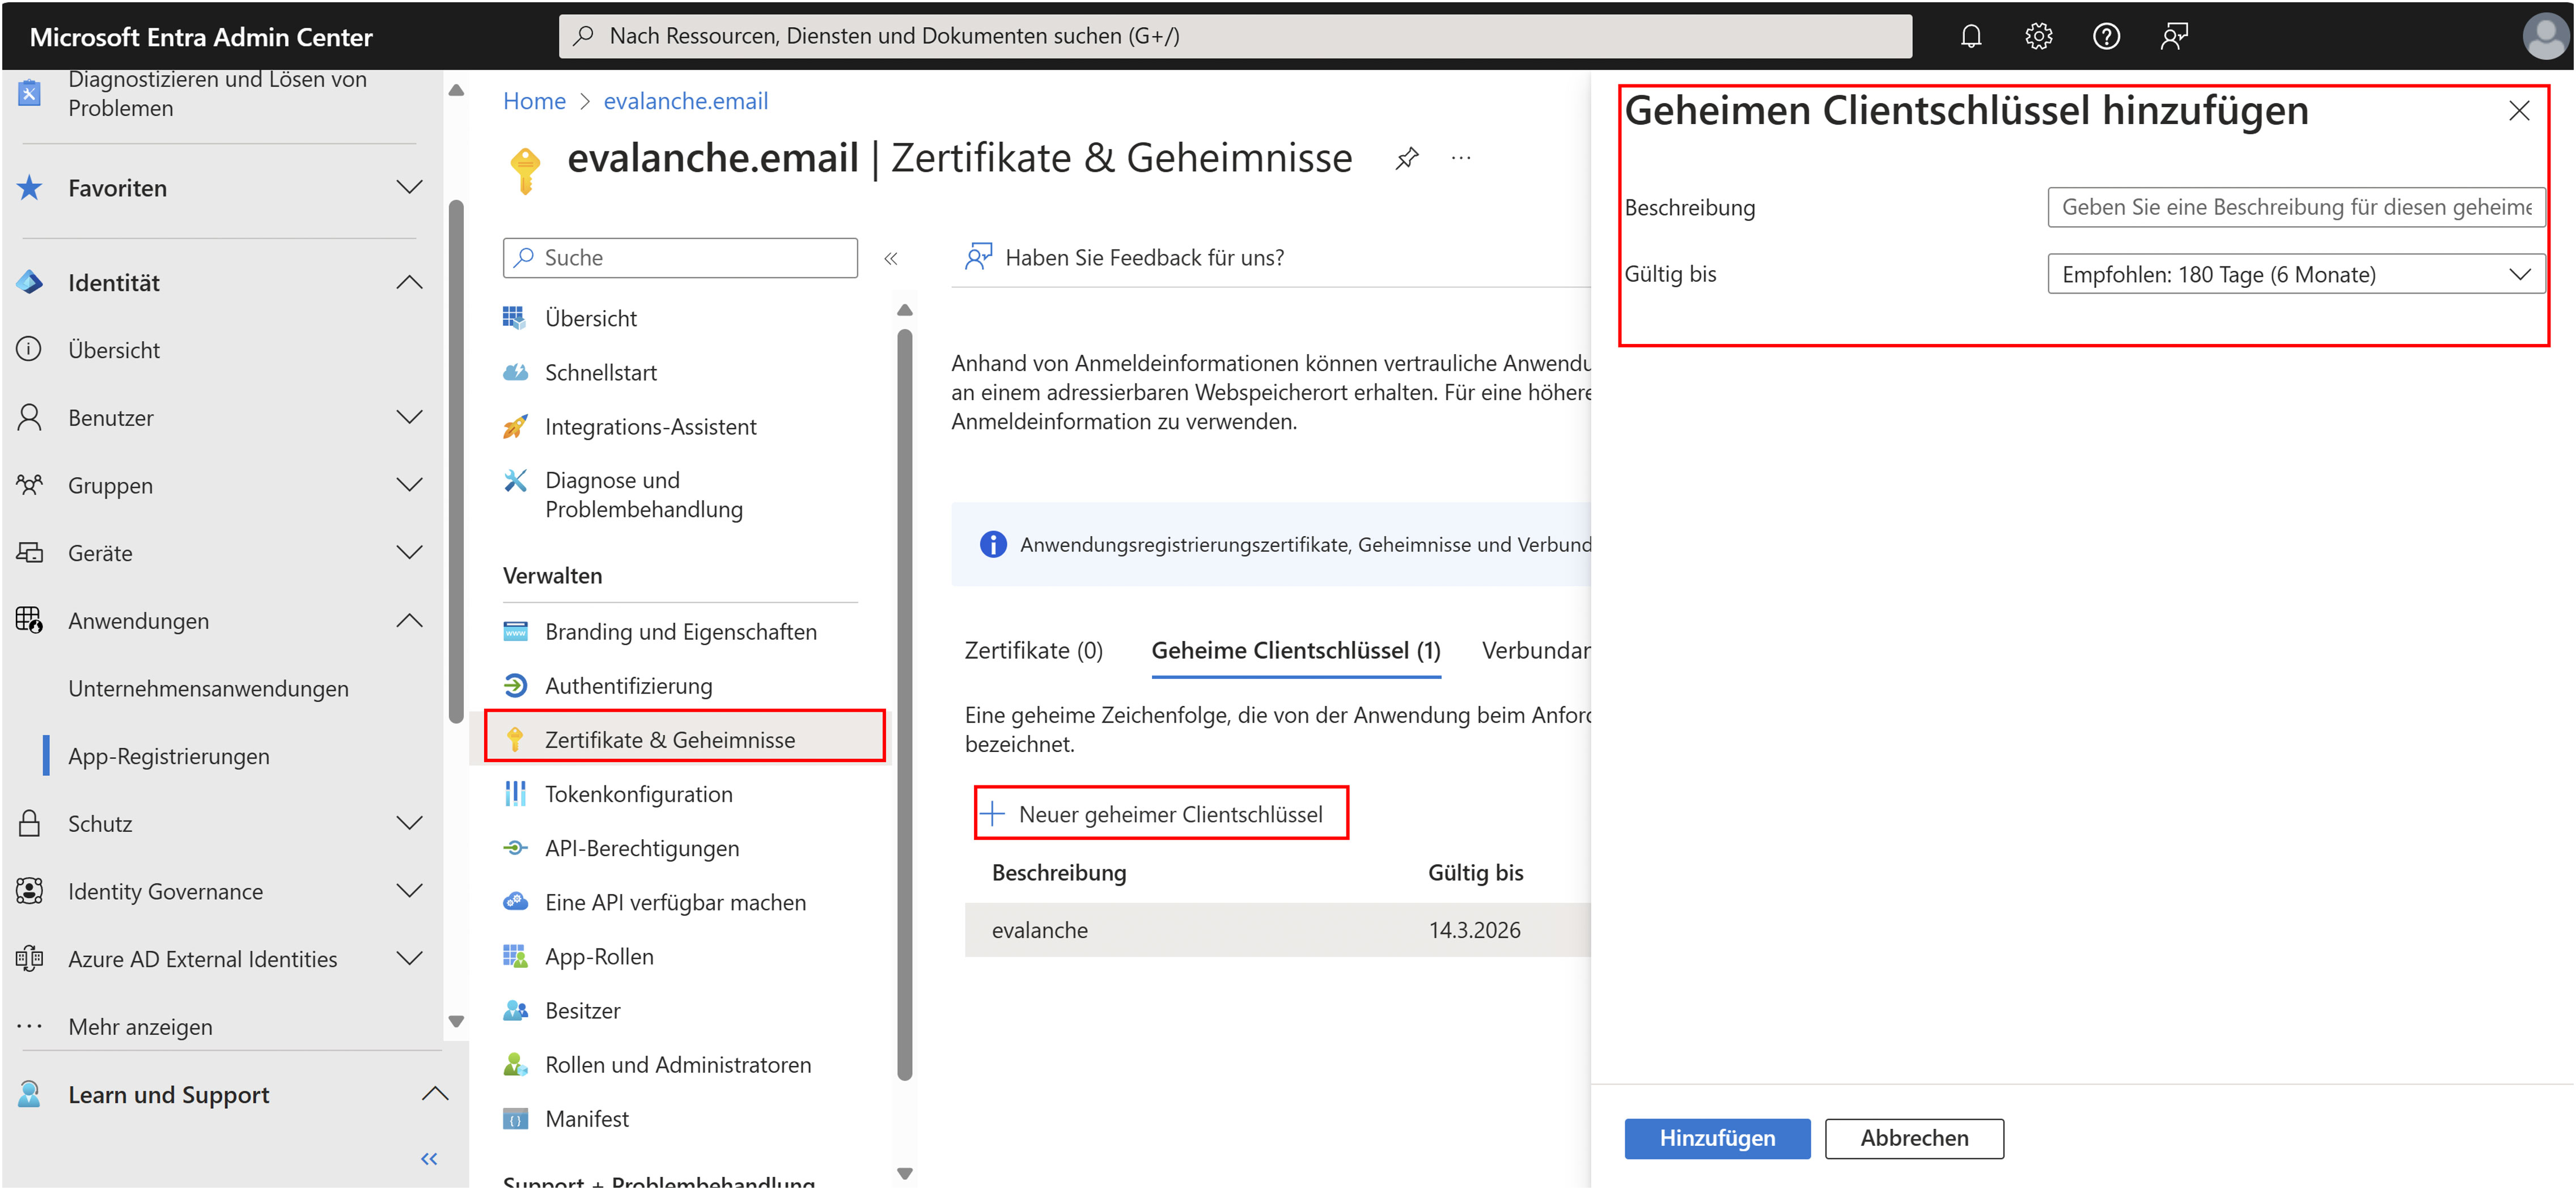The image size is (2576, 1190).
Task: Collapse the Identität section
Action: [x=409, y=283]
